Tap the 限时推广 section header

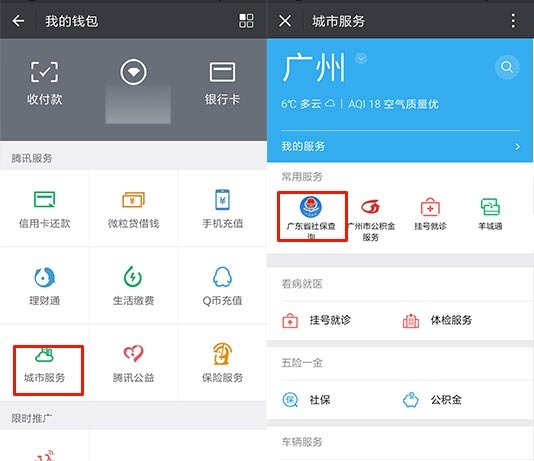pyautogui.click(x=32, y=418)
